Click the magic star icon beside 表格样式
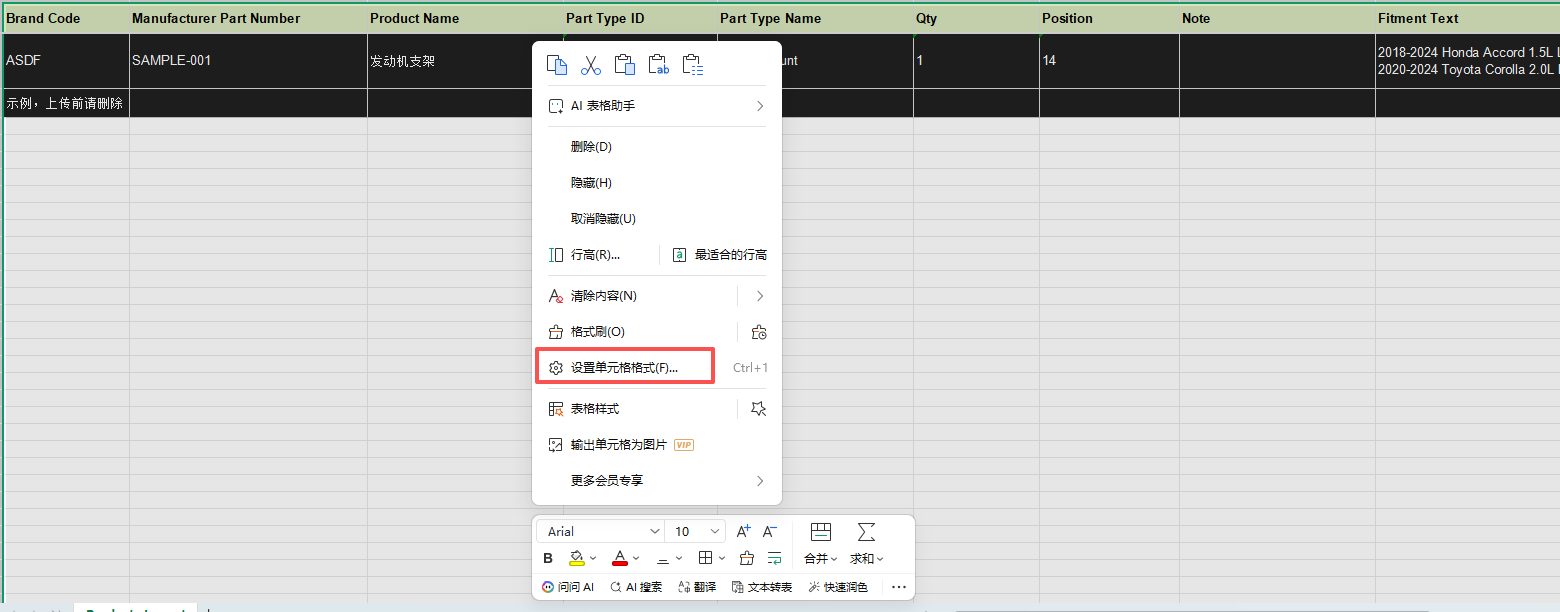The width and height of the screenshot is (1560, 612). click(x=759, y=409)
